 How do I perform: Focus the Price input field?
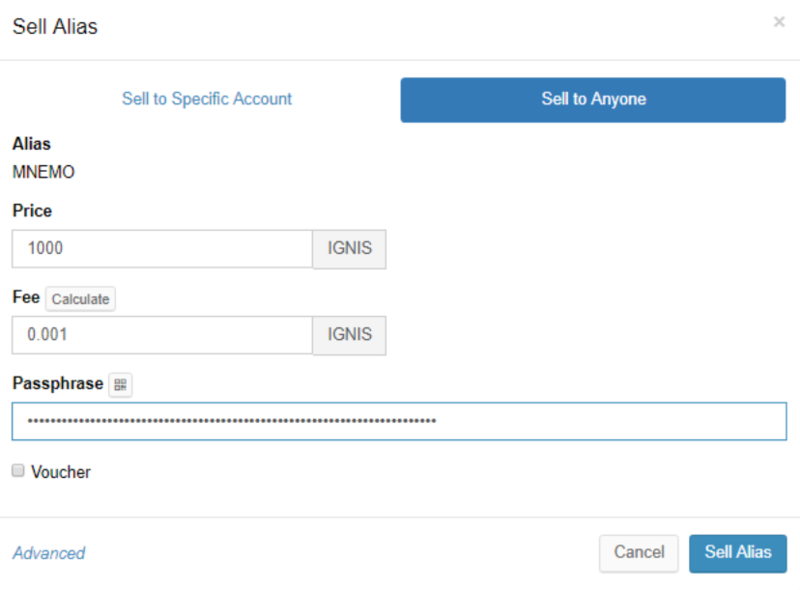[162, 249]
